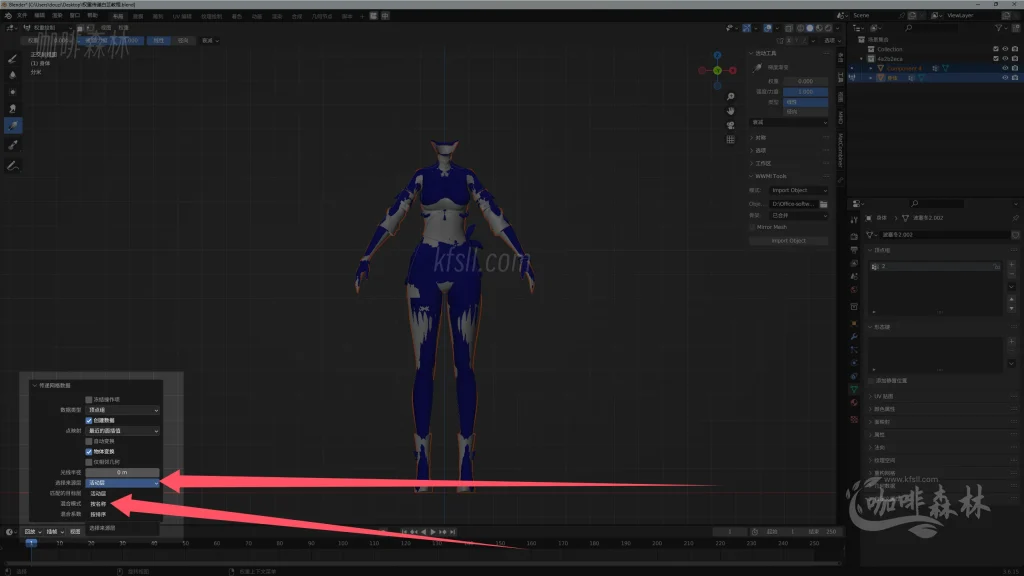The height and width of the screenshot is (576, 1024).
Task: Toggle the 冻结操作项 checkbox
Action: tap(89, 400)
